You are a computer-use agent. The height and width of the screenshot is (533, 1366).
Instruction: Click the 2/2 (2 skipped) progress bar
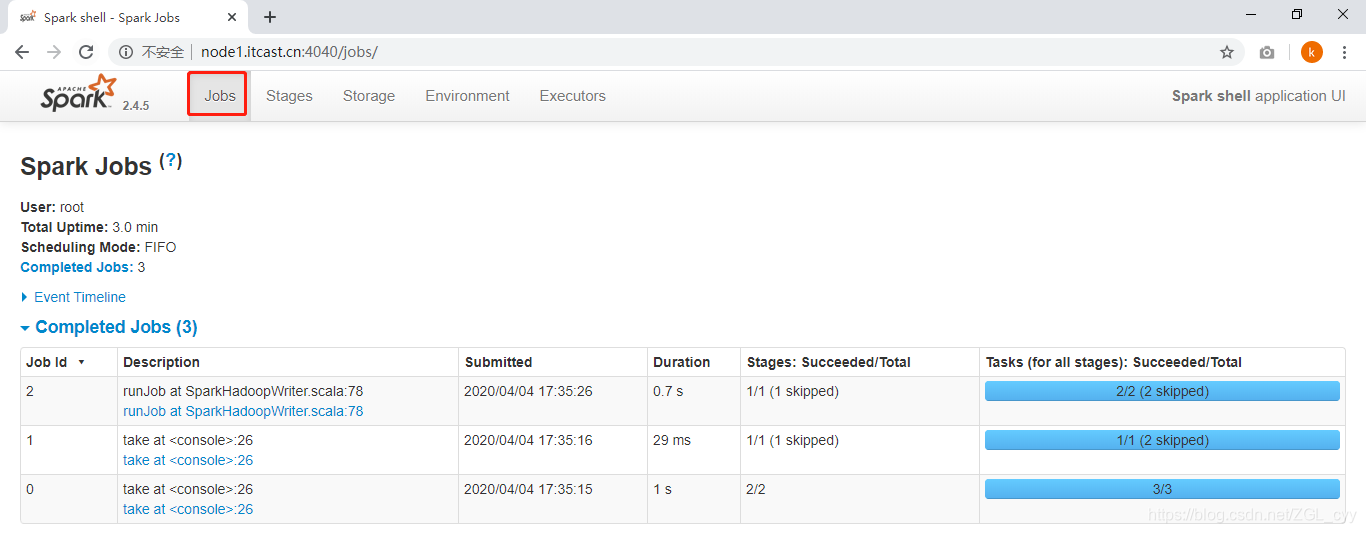point(1162,391)
